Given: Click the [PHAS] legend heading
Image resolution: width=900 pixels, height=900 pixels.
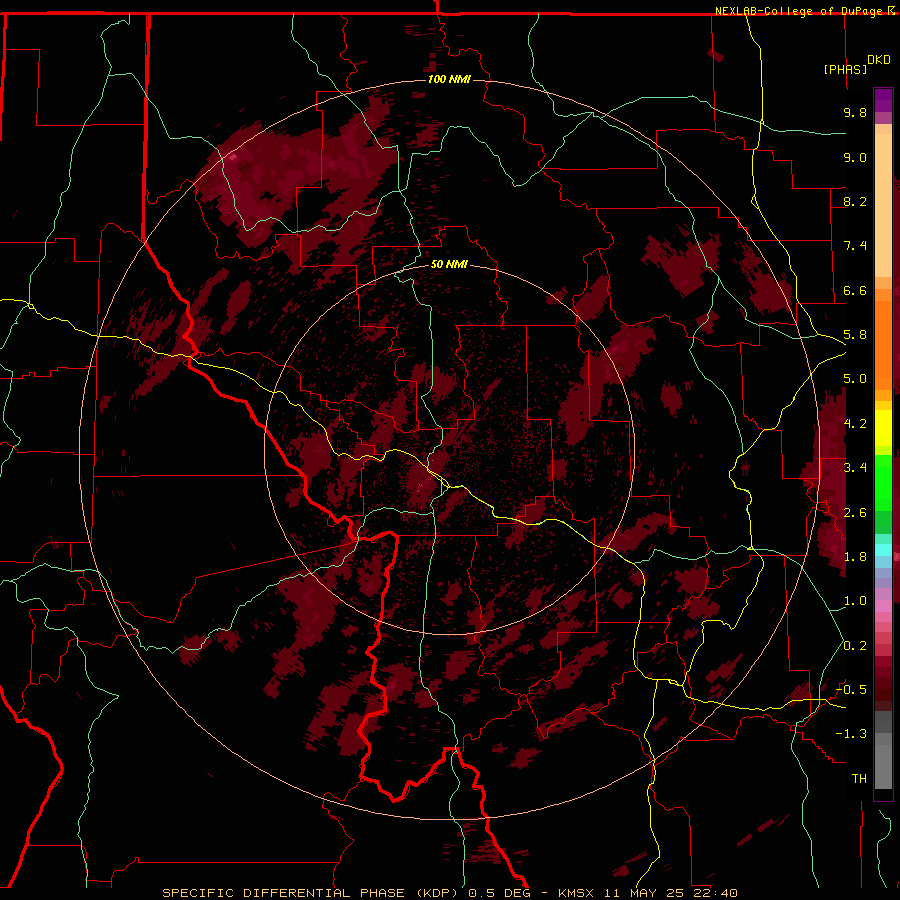Looking at the screenshot, I should (845, 69).
